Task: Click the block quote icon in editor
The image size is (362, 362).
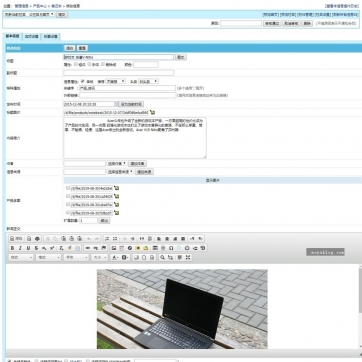Action: pos(142,239)
